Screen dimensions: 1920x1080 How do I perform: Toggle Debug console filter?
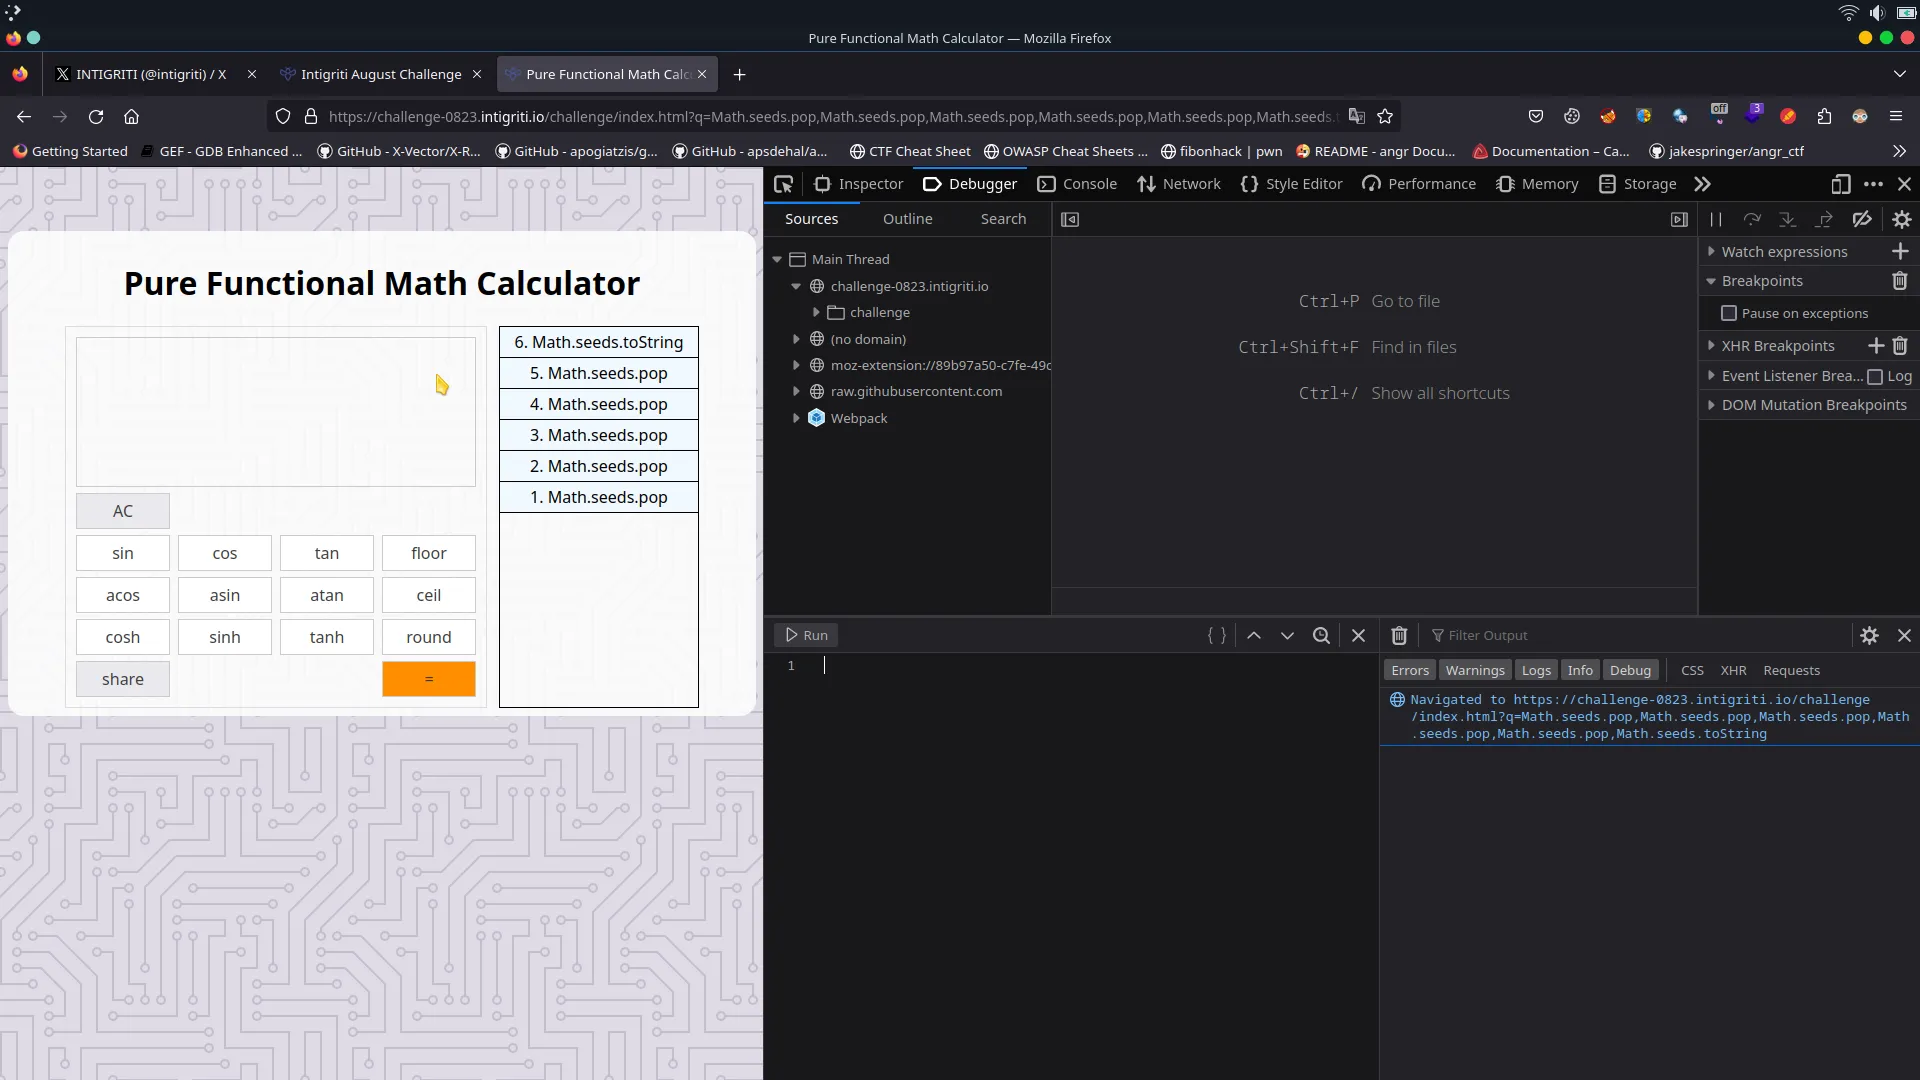click(x=1630, y=671)
